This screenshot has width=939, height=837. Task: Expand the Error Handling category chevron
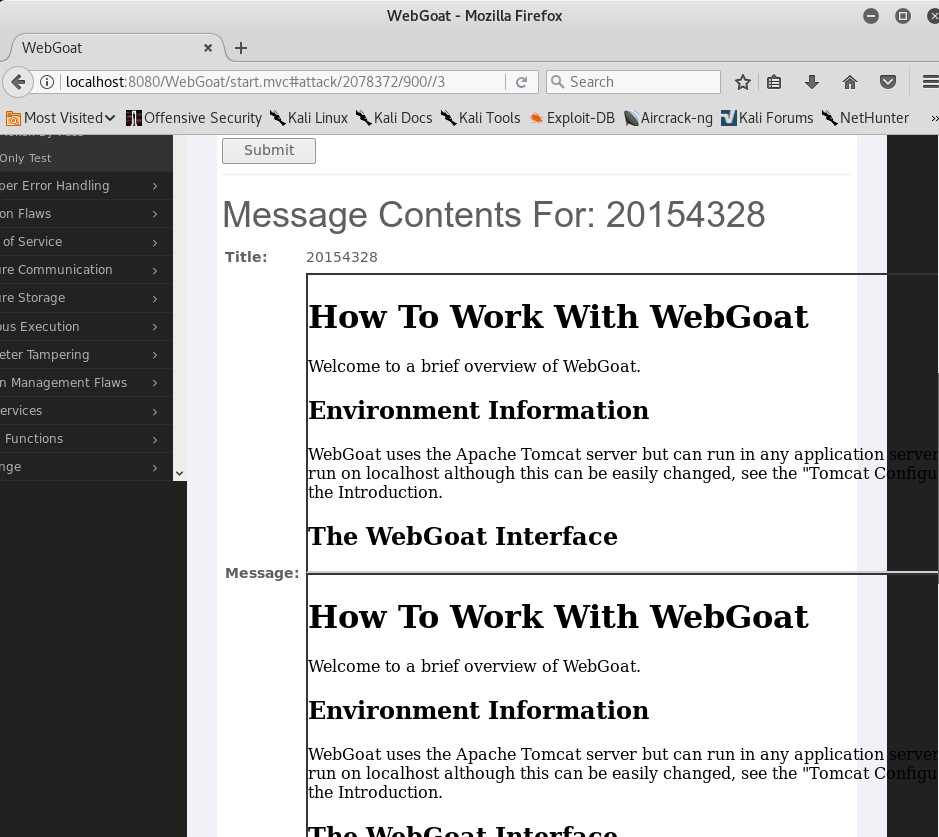155,186
